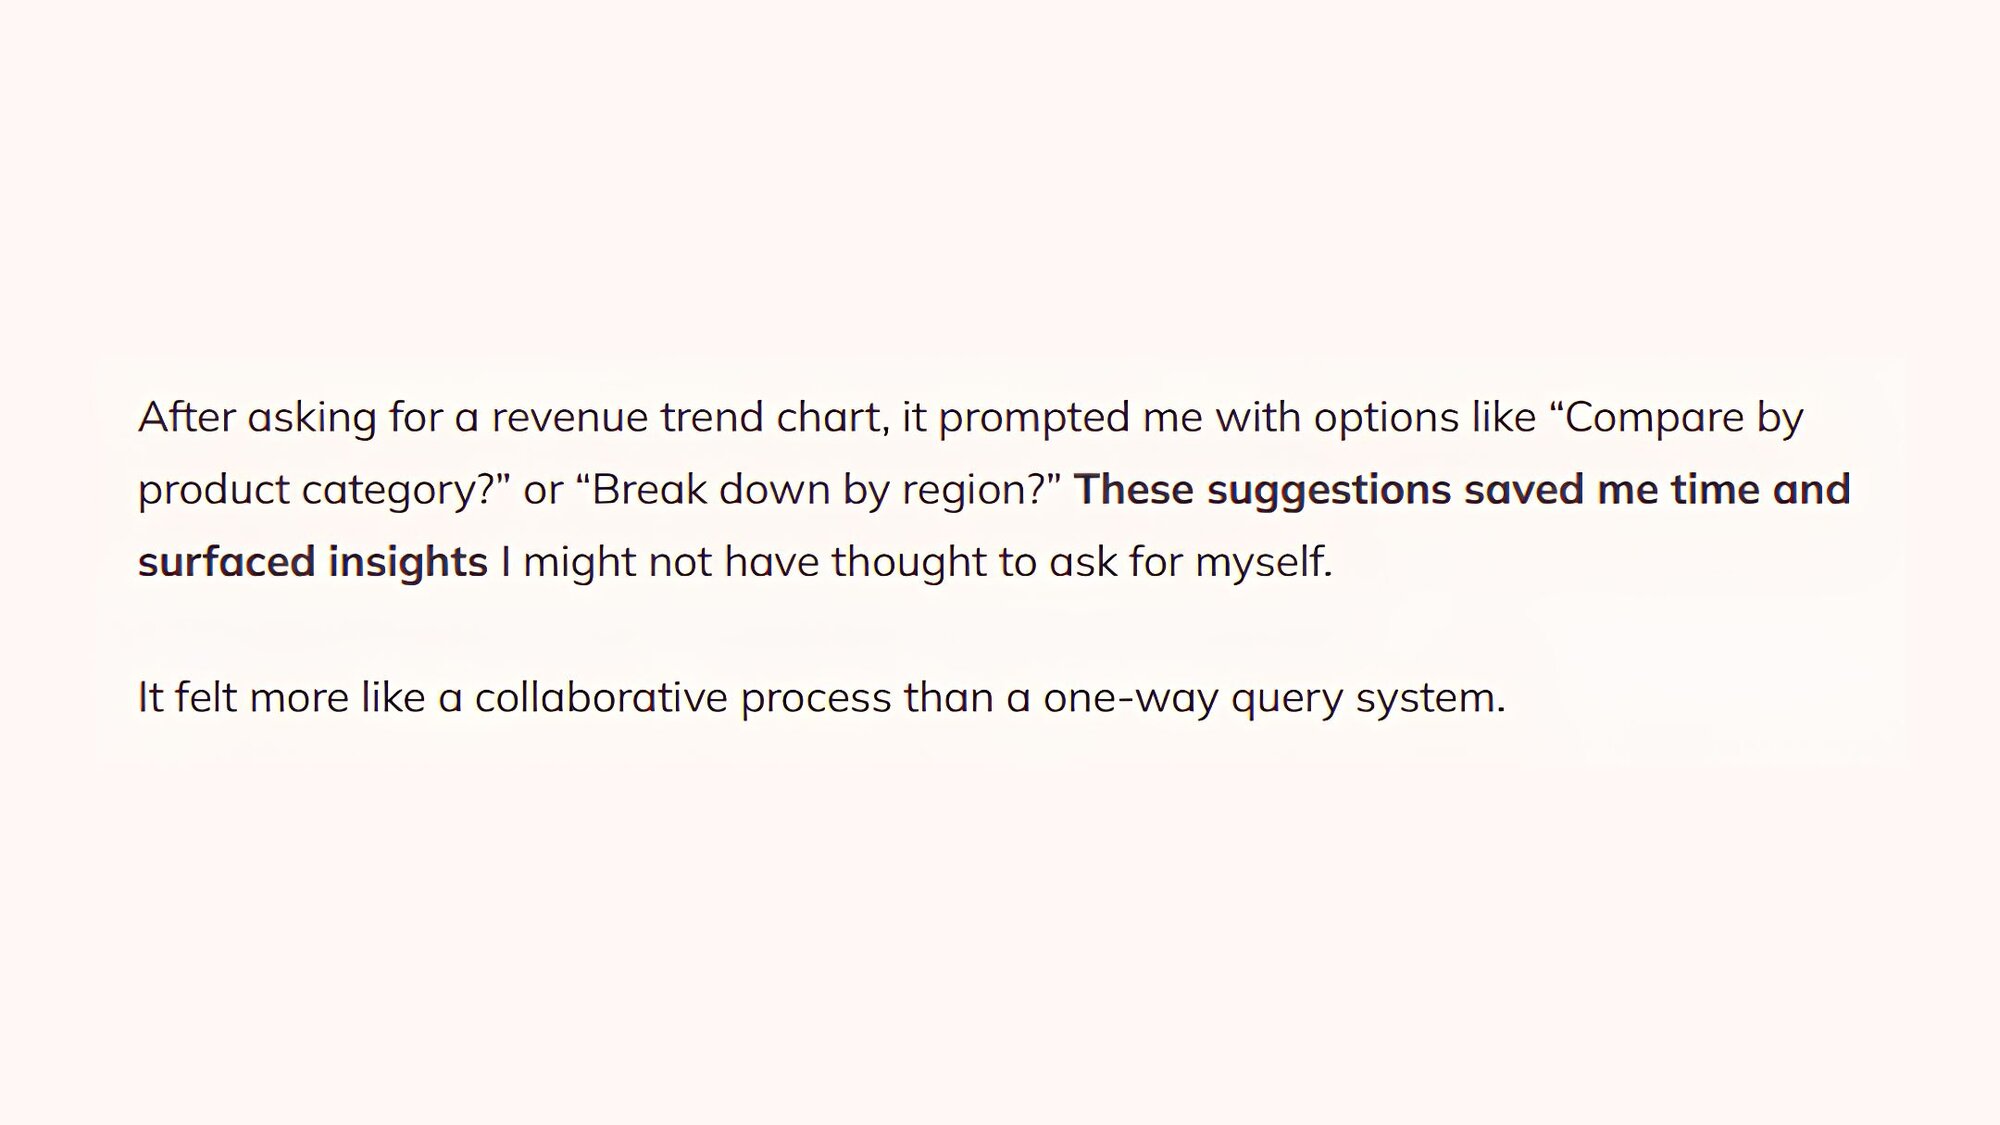Click the words "collaborative process"
Screen dimensions: 2000x1125
pyautogui.click(x=683, y=698)
